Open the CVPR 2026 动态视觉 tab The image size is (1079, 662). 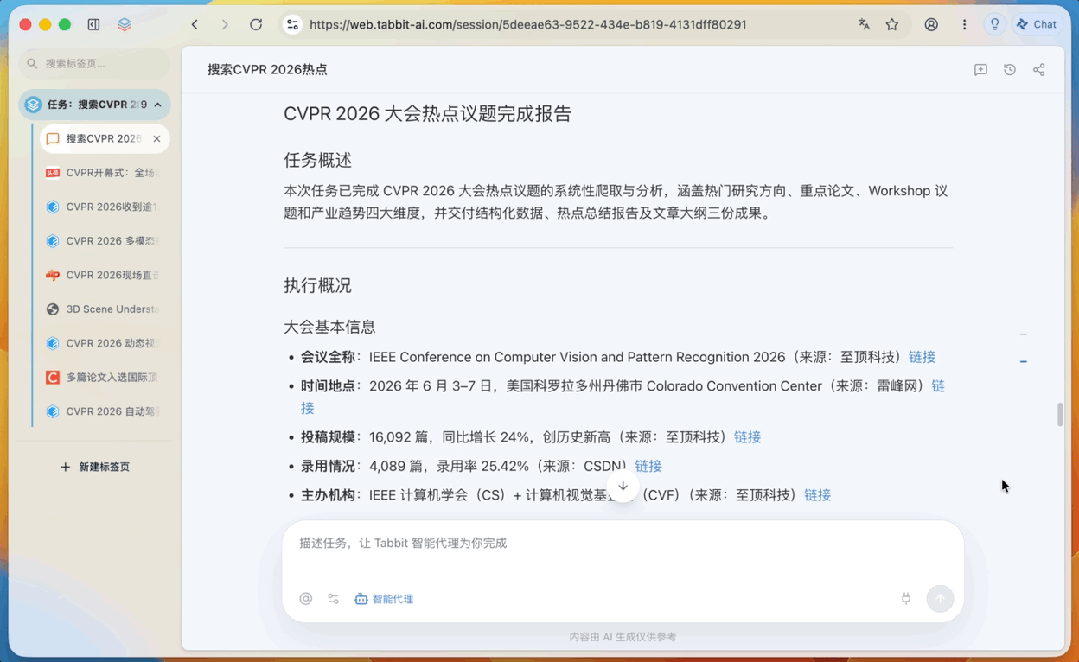105,343
